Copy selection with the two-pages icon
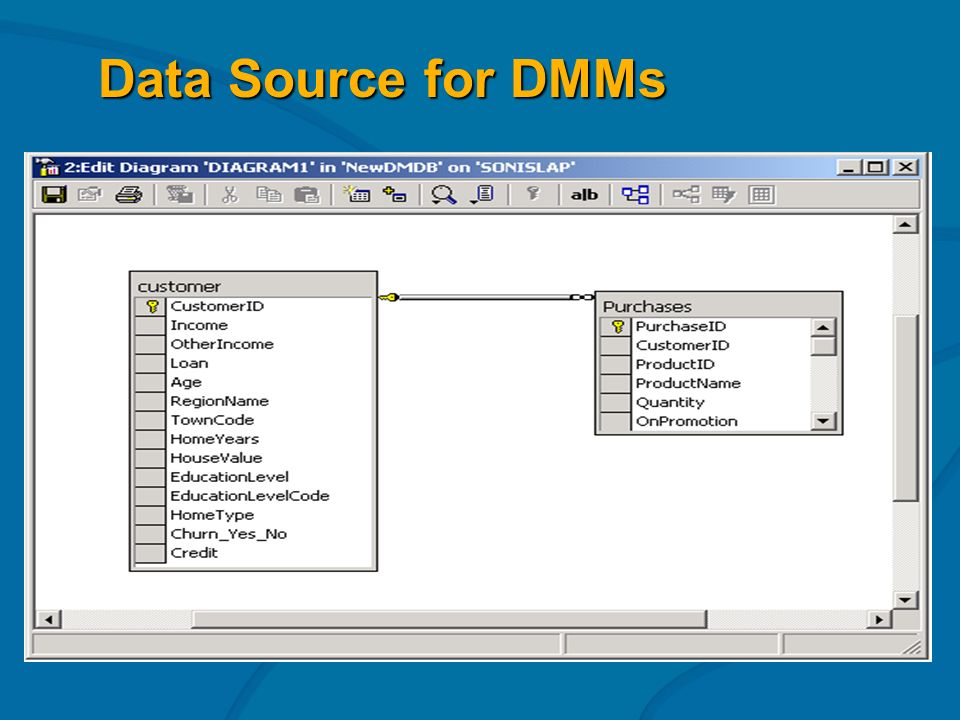960x720 pixels. pos(269,195)
